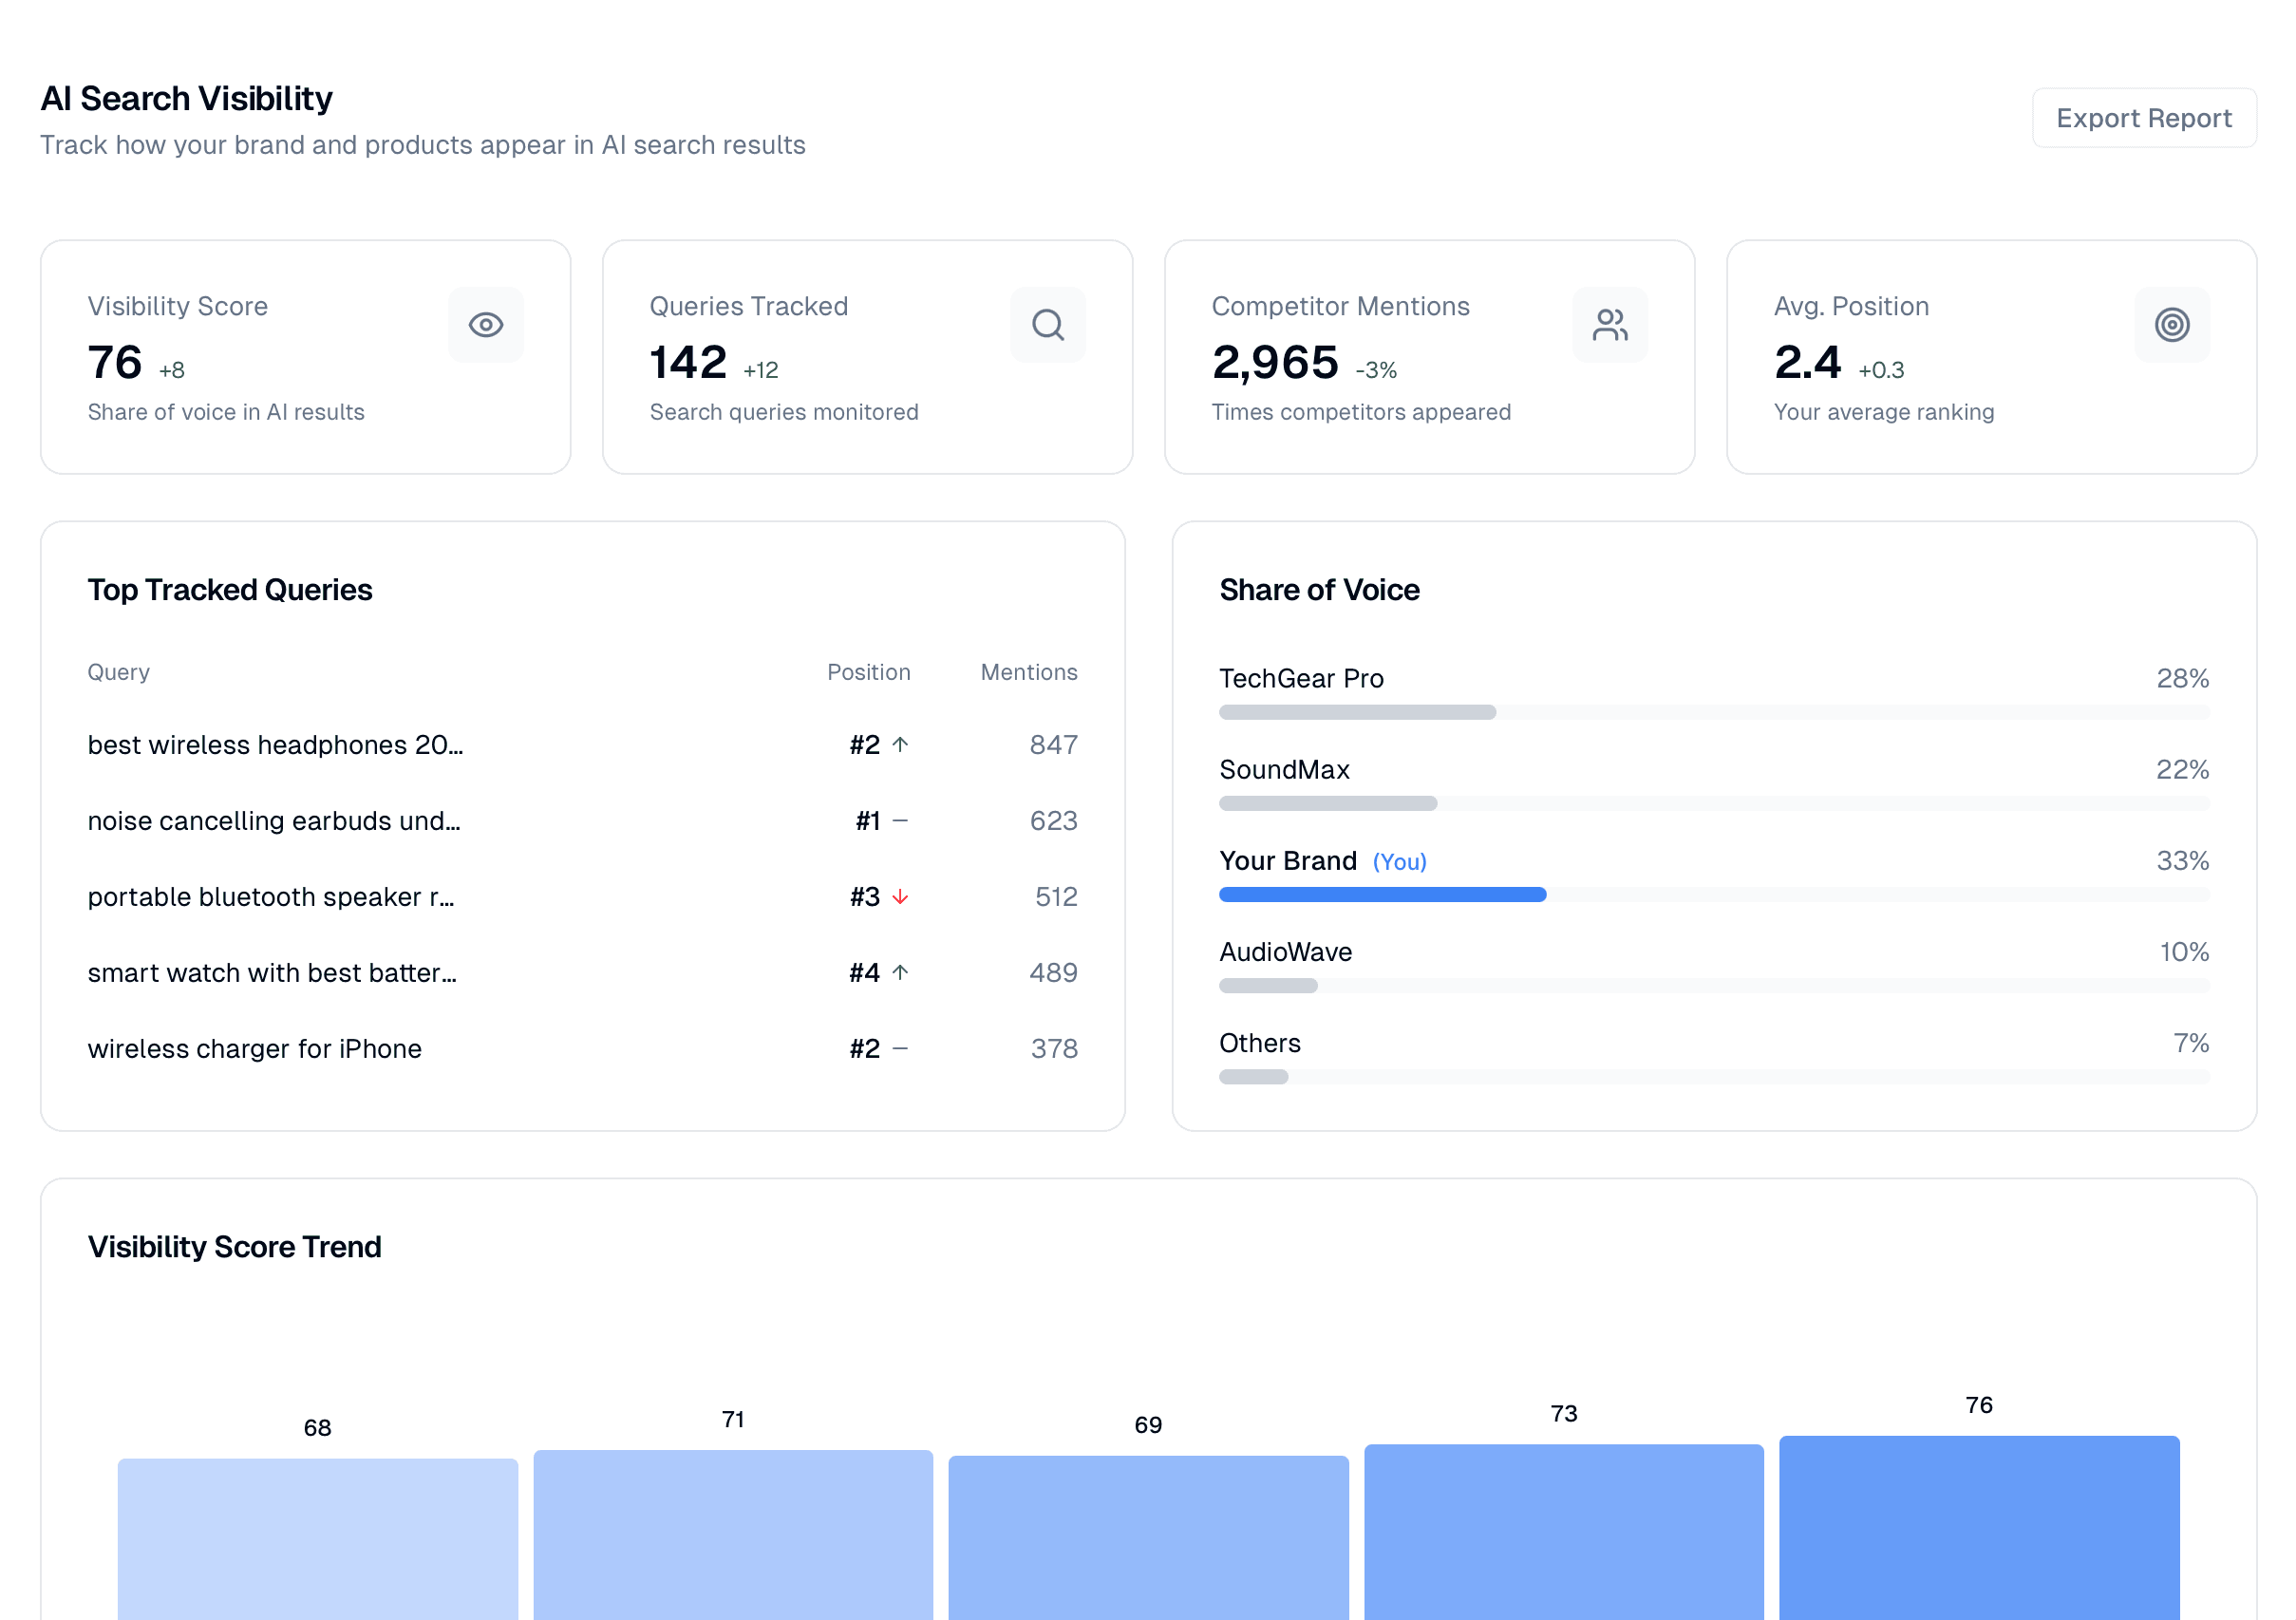Click the Position column header
The image size is (2296, 1620).
pos(869,672)
